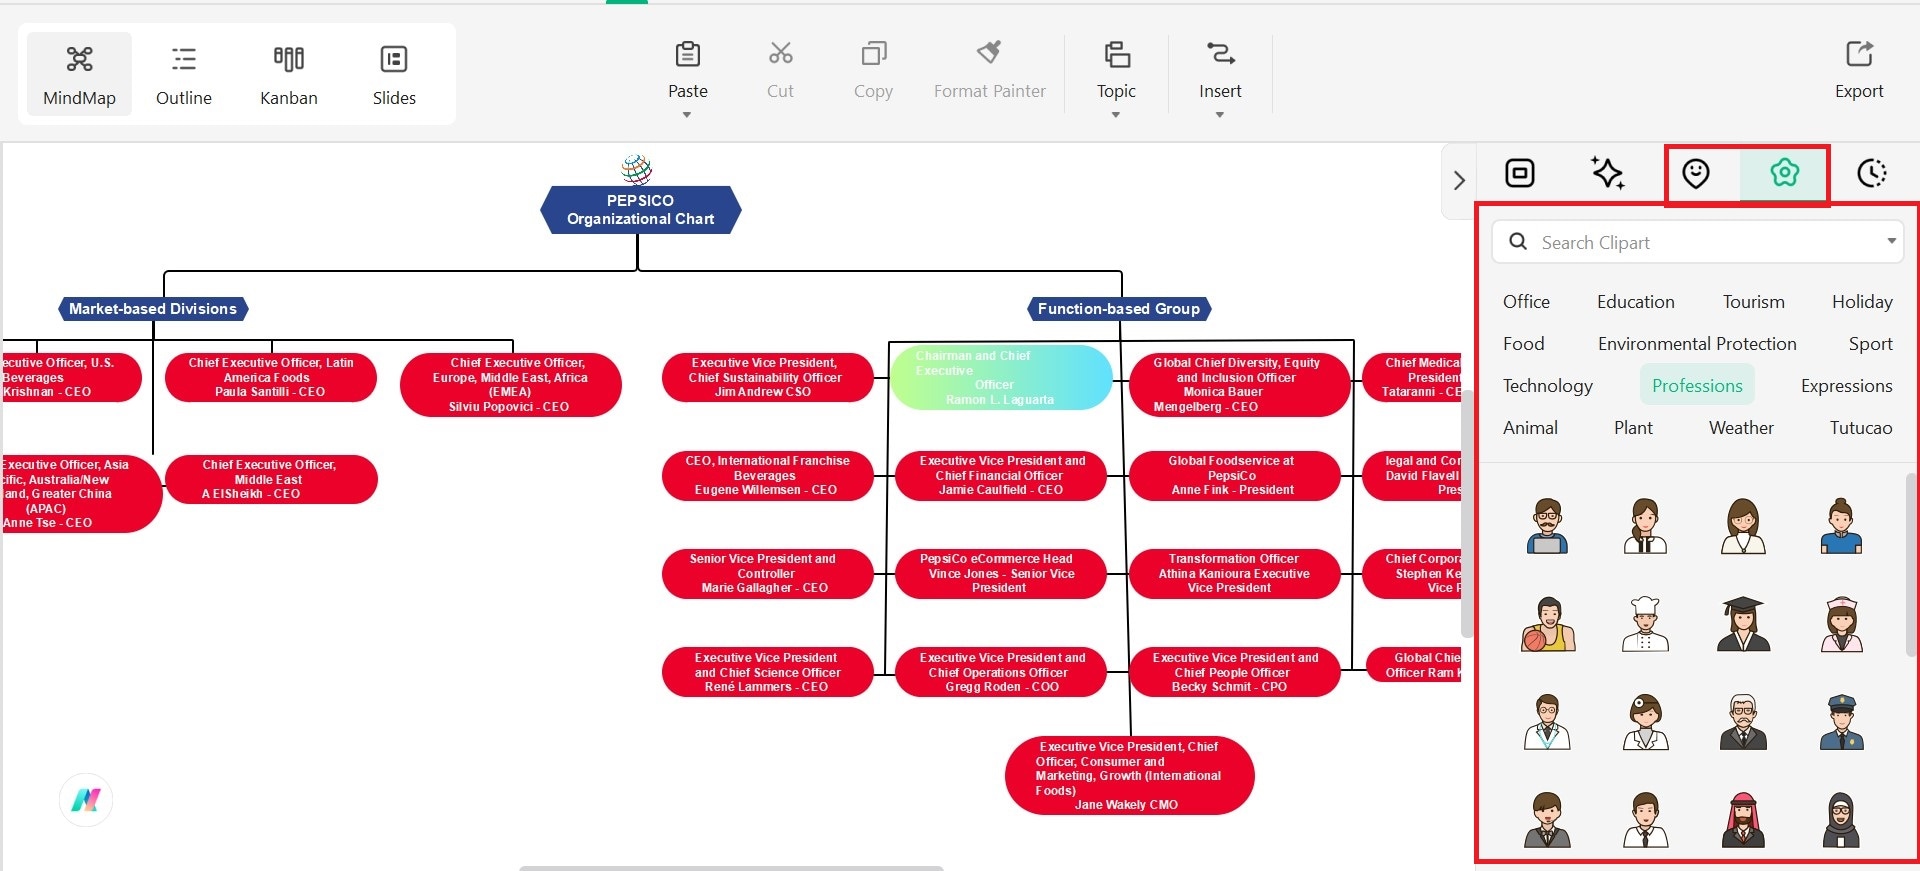Select the Weather clipart category
Image resolution: width=1920 pixels, height=871 pixels.
[1741, 428]
